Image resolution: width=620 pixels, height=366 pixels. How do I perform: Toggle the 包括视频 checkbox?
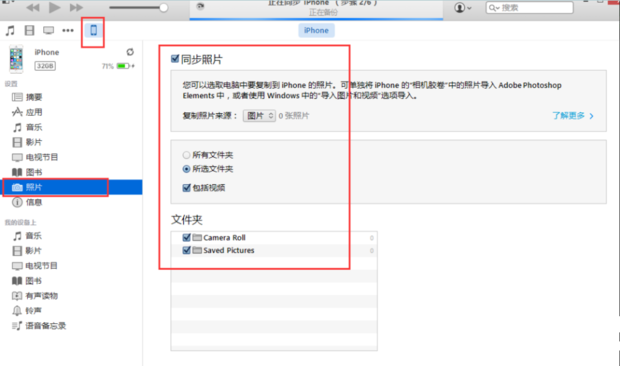point(187,188)
